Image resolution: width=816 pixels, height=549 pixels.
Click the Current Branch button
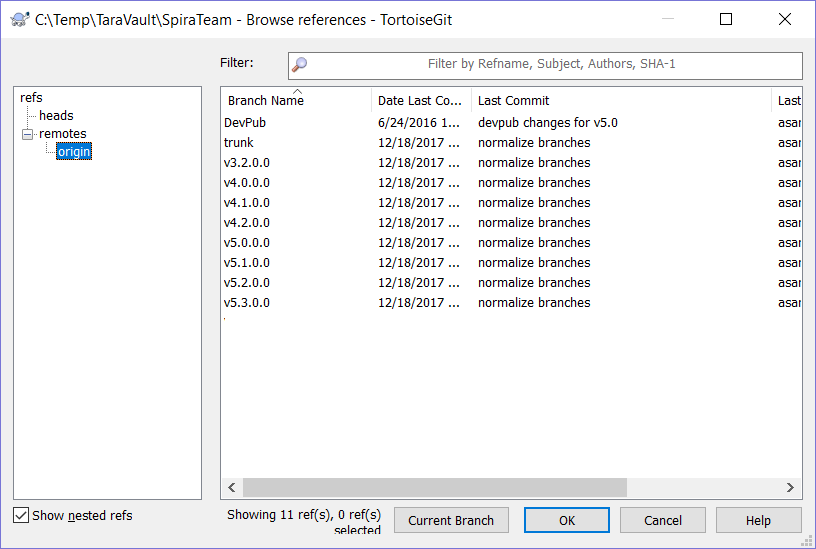tap(451, 521)
